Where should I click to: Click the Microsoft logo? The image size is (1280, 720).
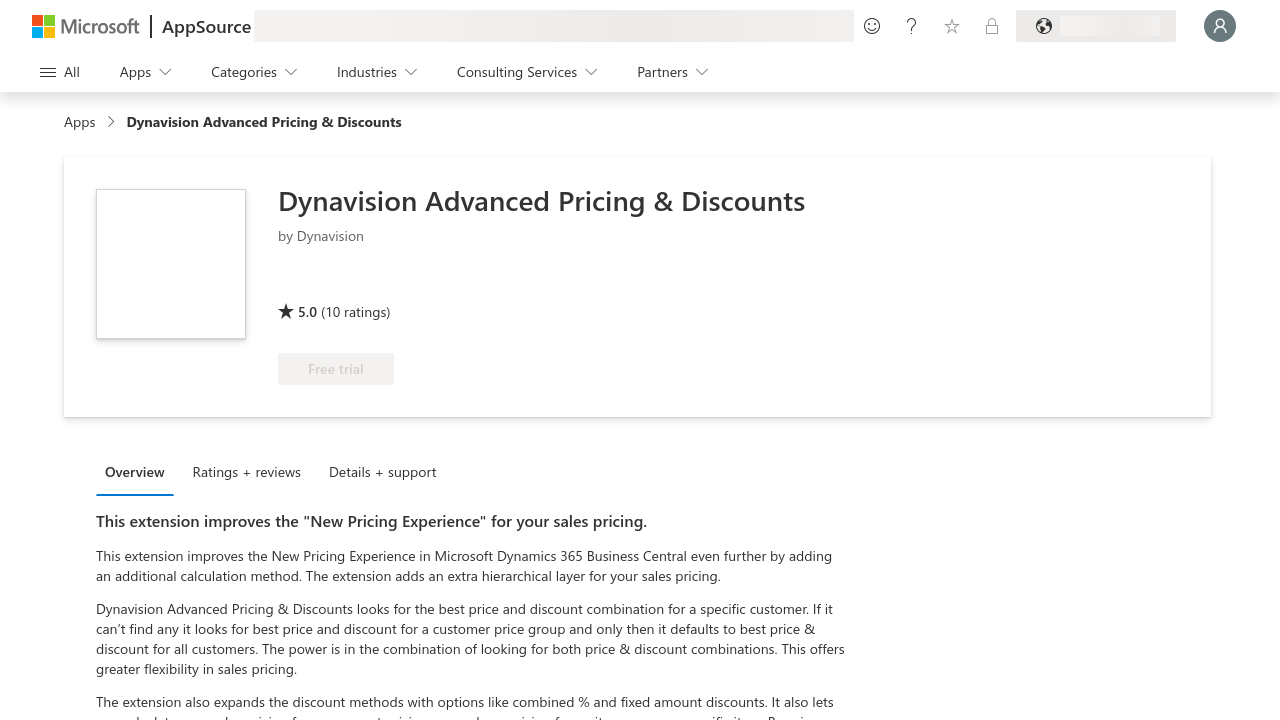(86, 26)
